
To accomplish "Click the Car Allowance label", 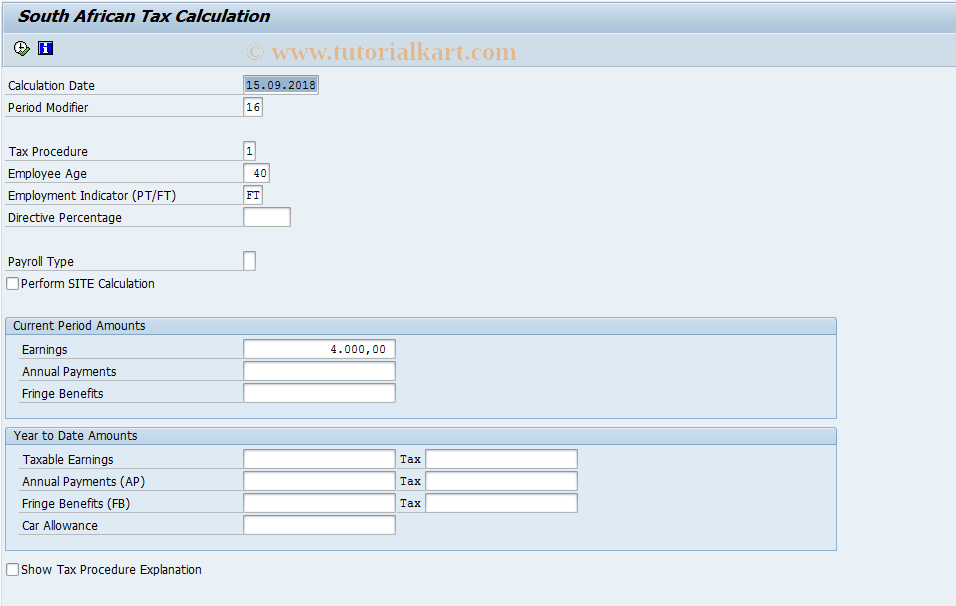I will 60,526.
